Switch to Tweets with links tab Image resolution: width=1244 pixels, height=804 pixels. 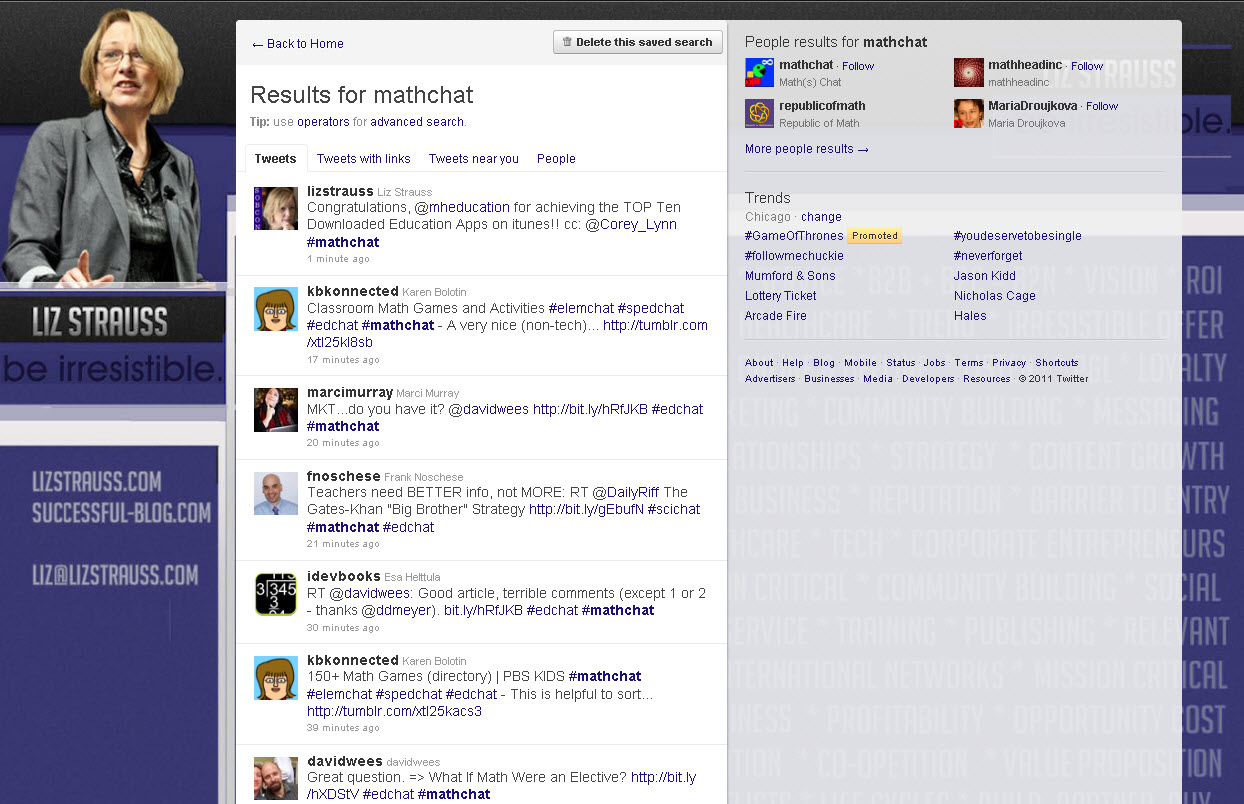363,159
